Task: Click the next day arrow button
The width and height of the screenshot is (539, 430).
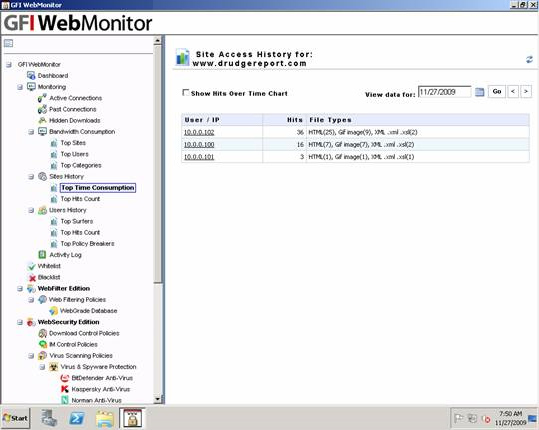Action: point(526,91)
